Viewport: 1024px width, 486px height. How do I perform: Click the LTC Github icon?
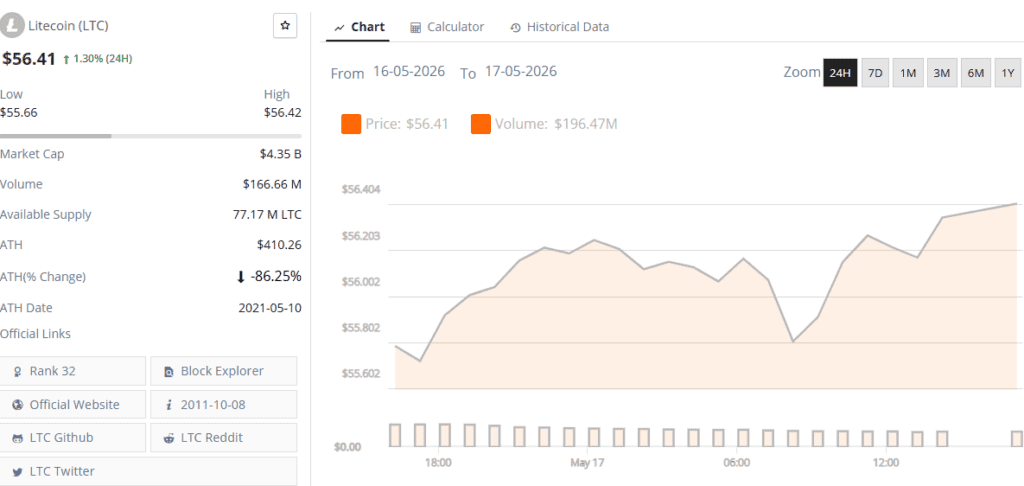click(x=18, y=438)
